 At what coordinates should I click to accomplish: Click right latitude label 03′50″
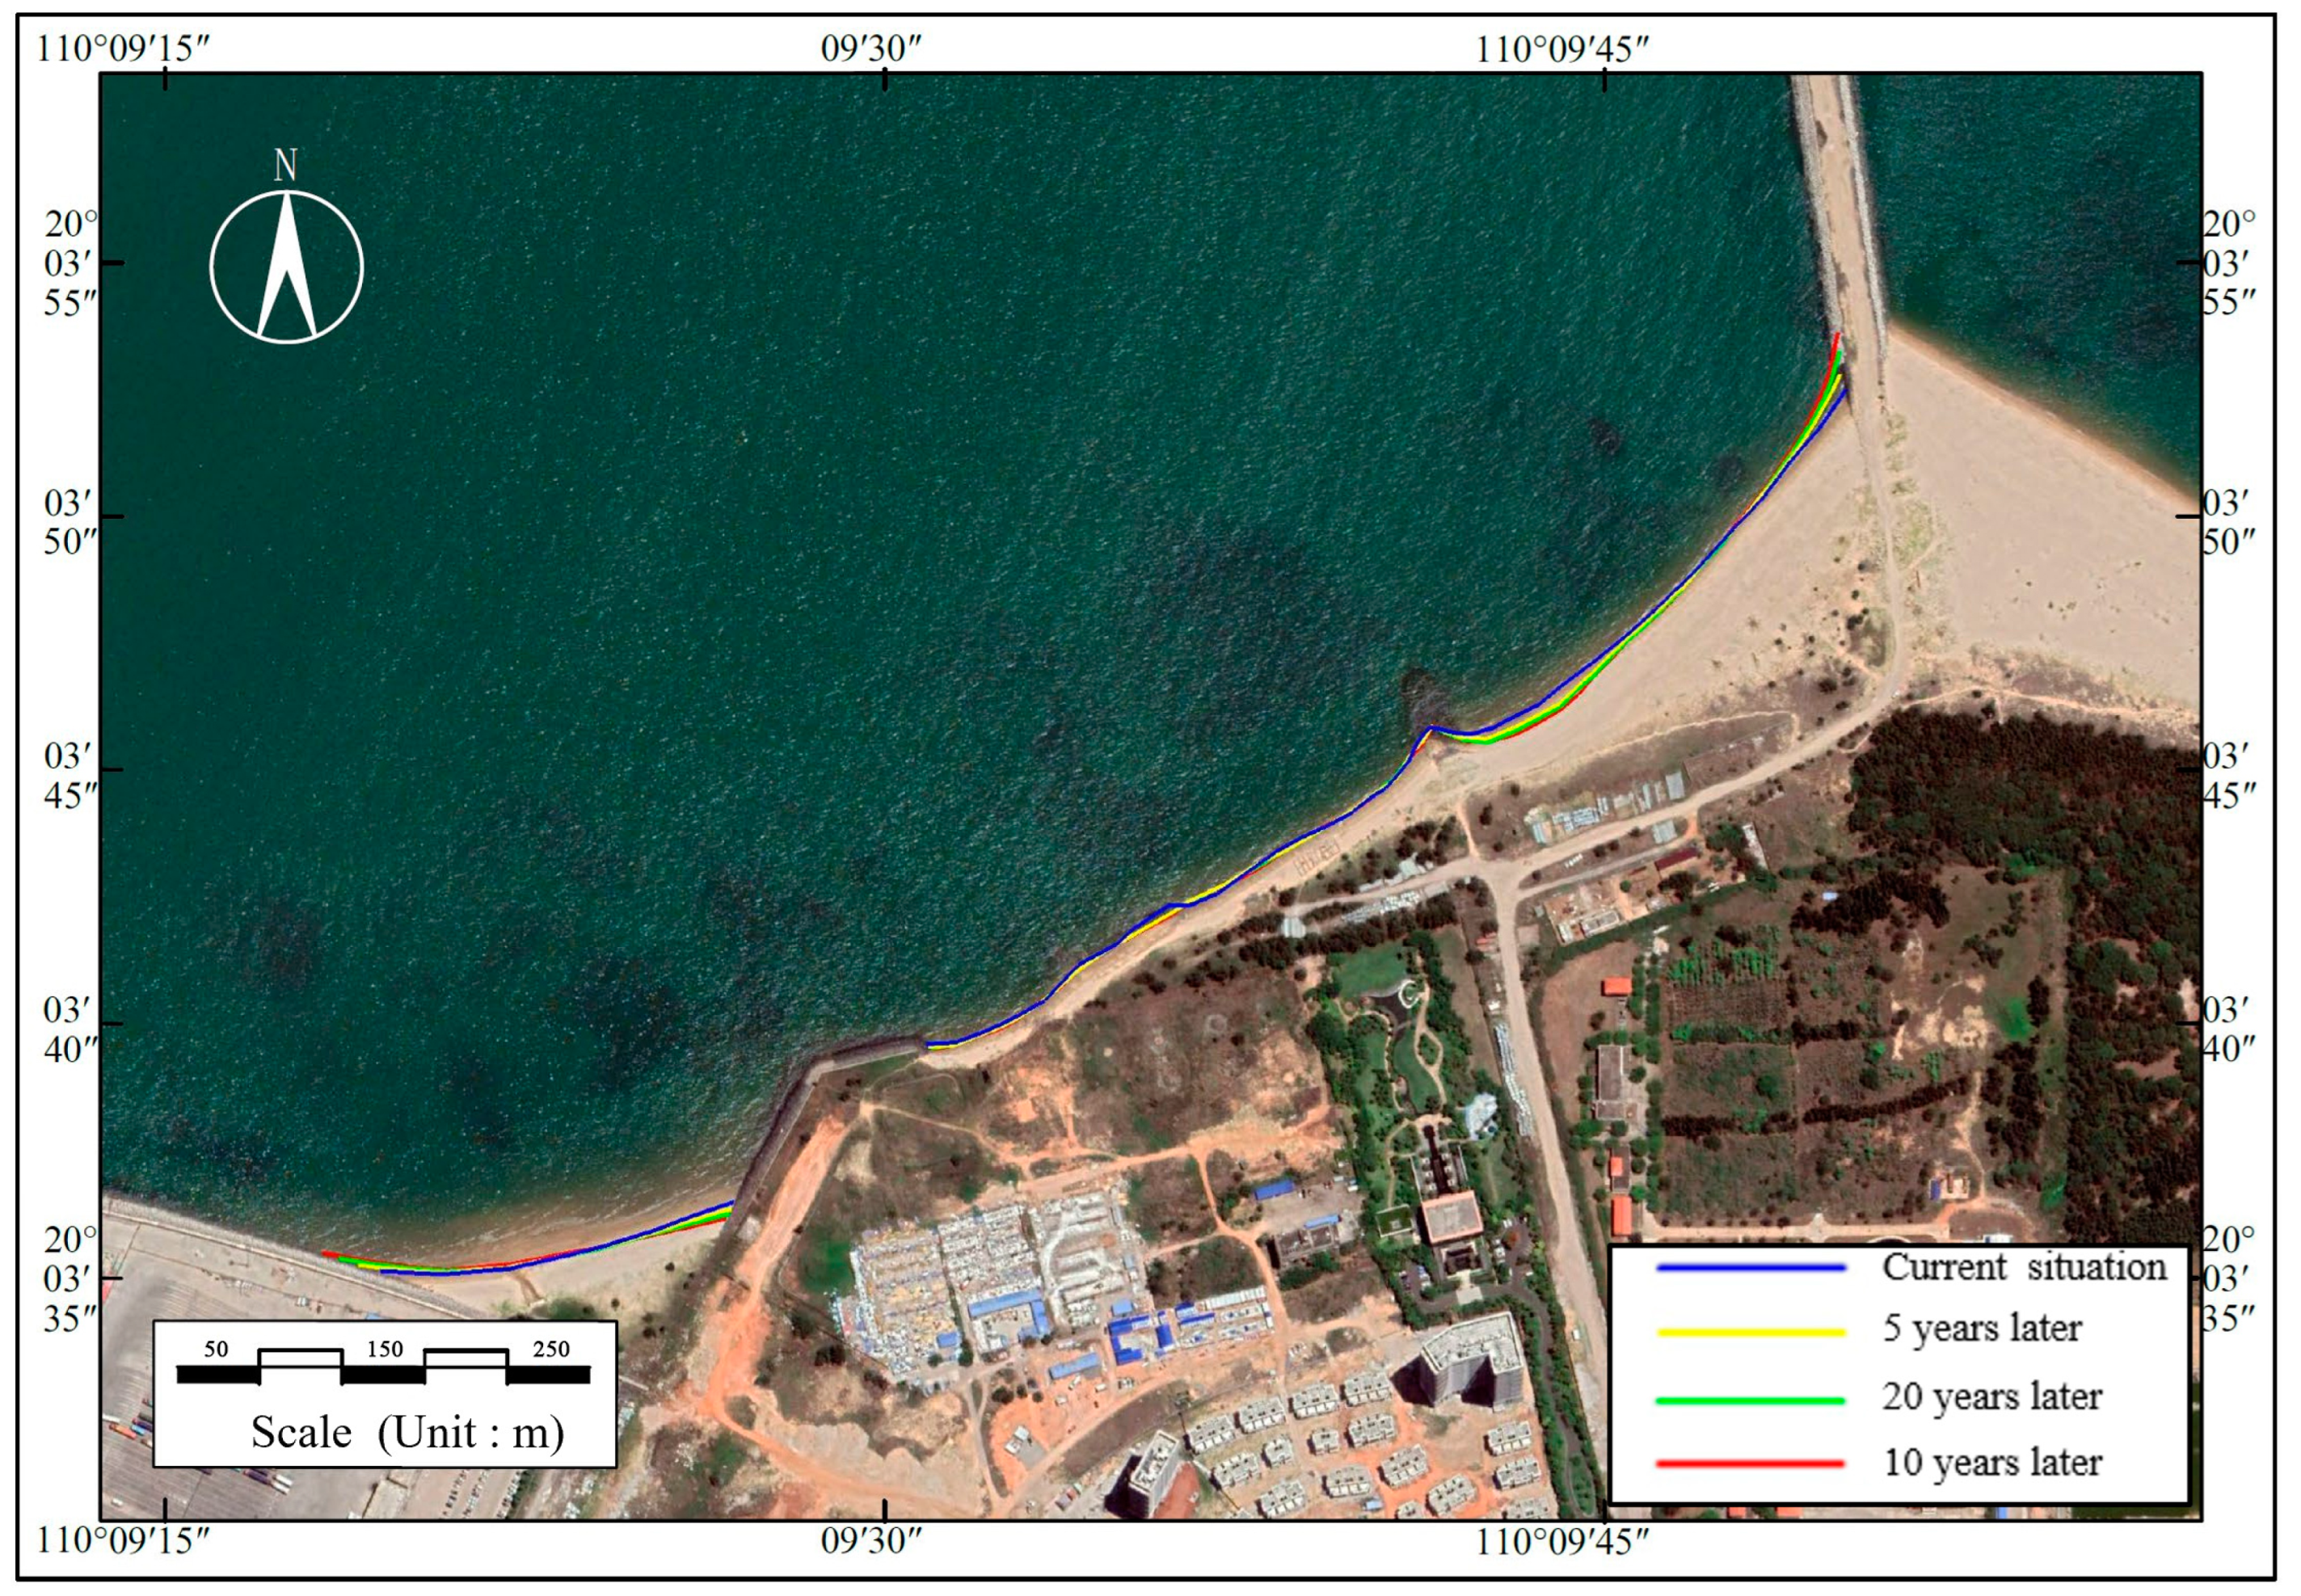point(2229,522)
